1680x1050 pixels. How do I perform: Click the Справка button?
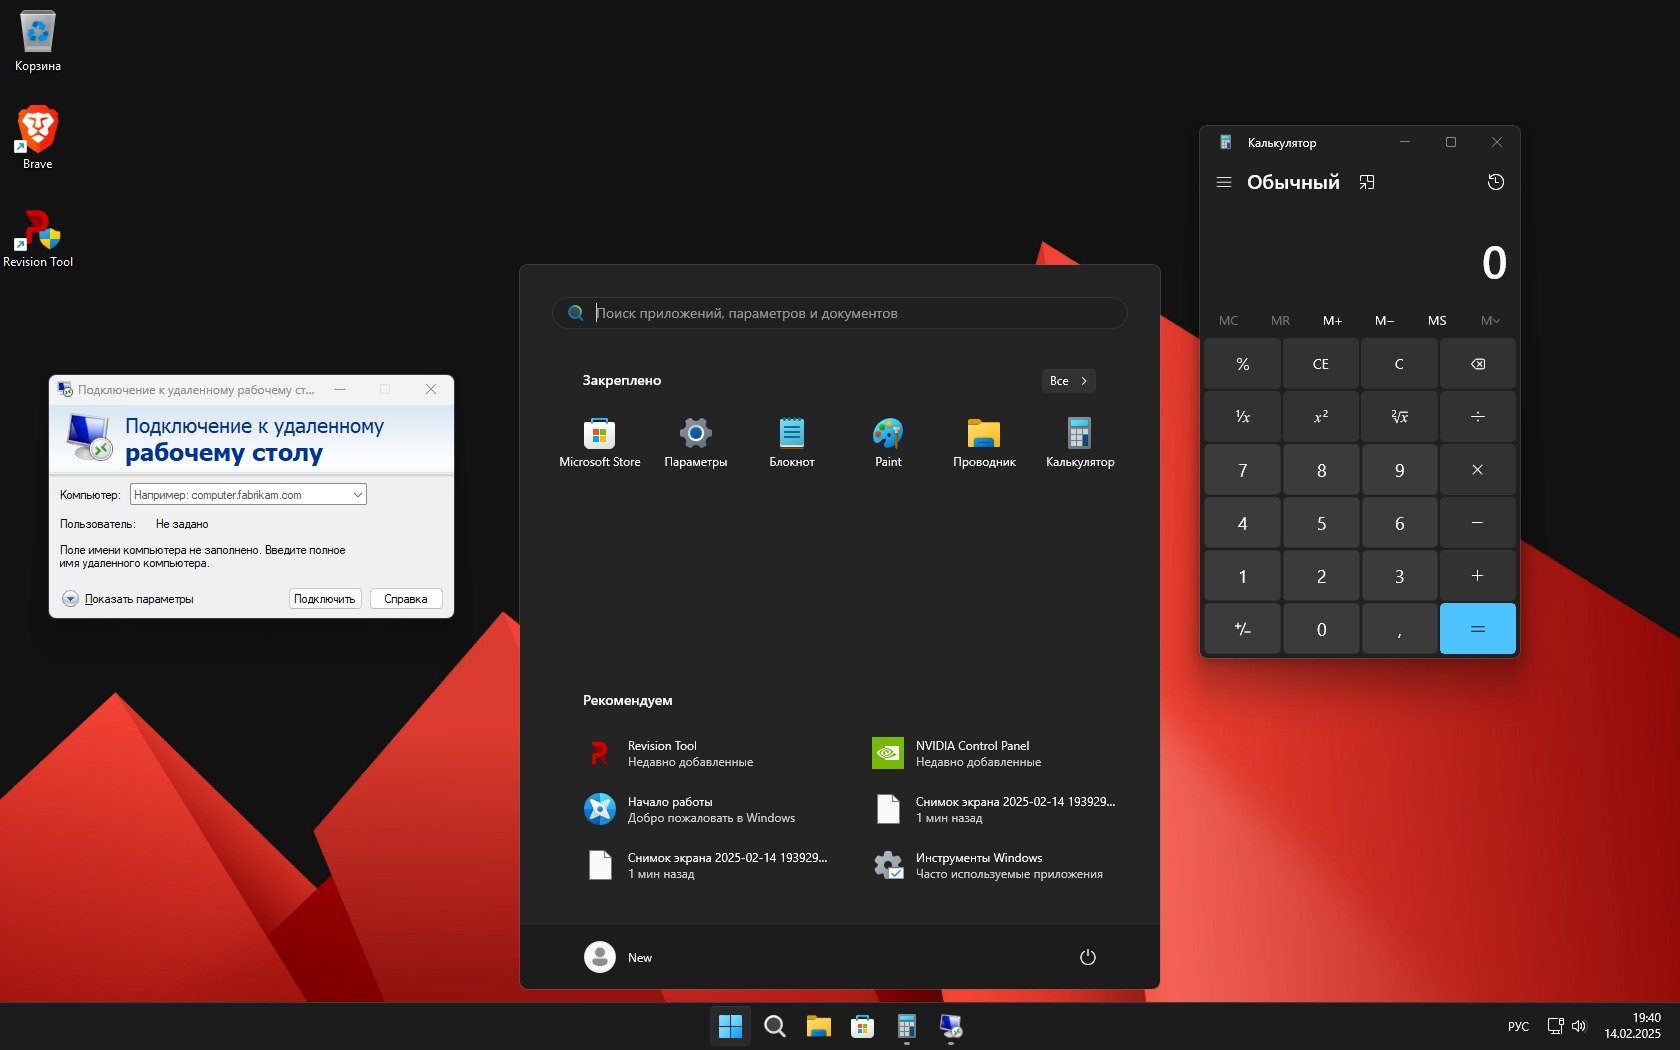click(x=406, y=599)
